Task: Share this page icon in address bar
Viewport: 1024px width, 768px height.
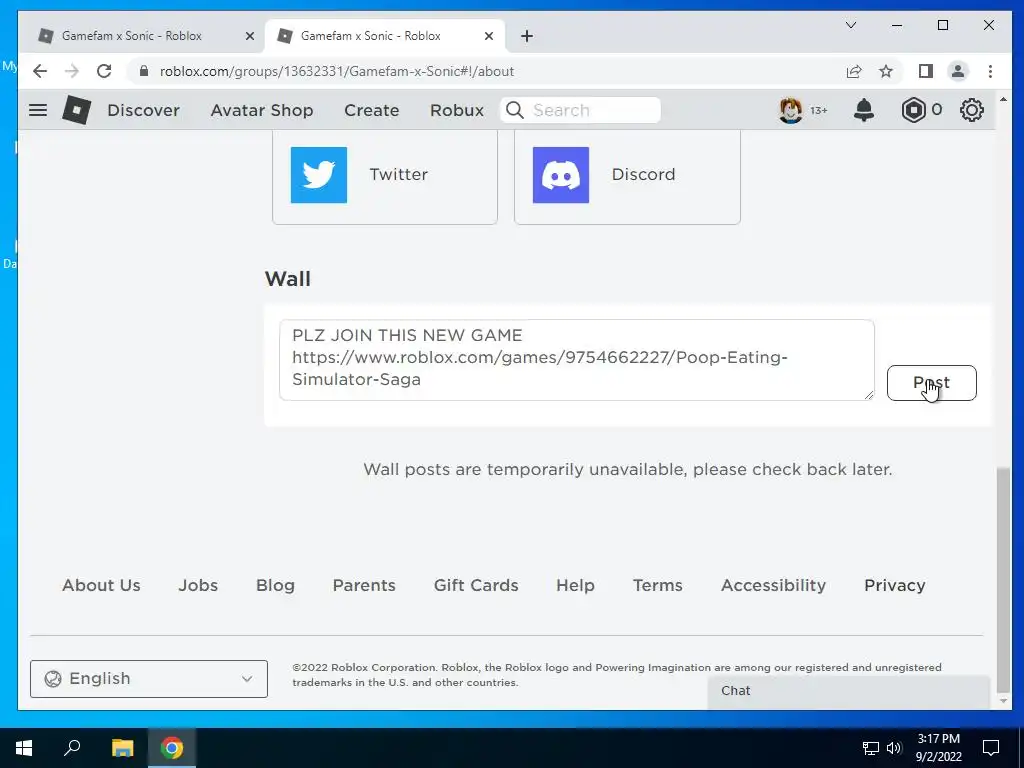Action: click(x=854, y=71)
